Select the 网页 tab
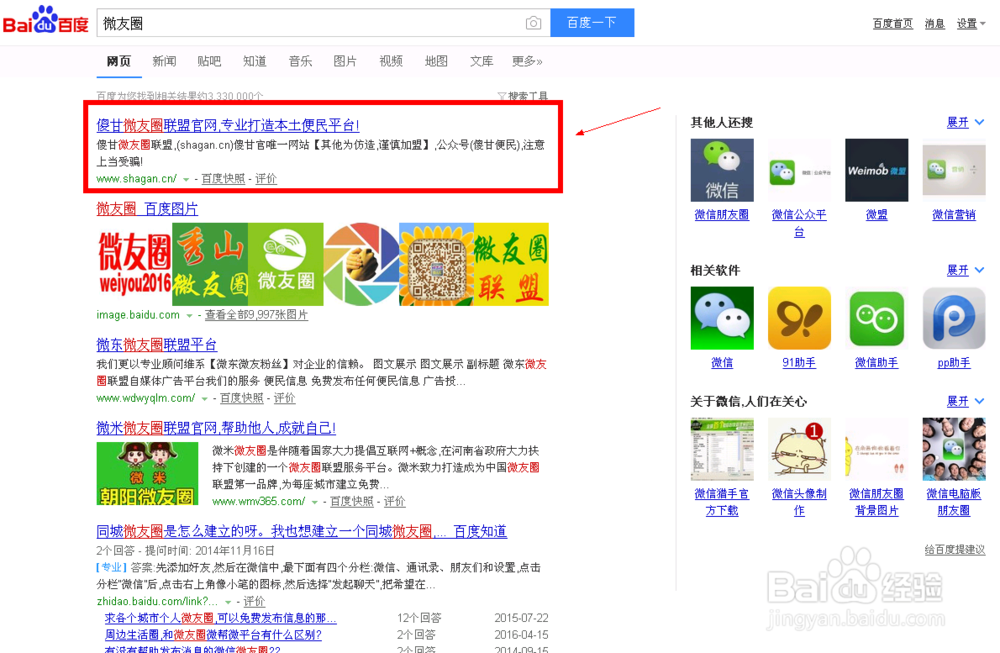Screen dimensions: 1000x653 (x=119, y=61)
